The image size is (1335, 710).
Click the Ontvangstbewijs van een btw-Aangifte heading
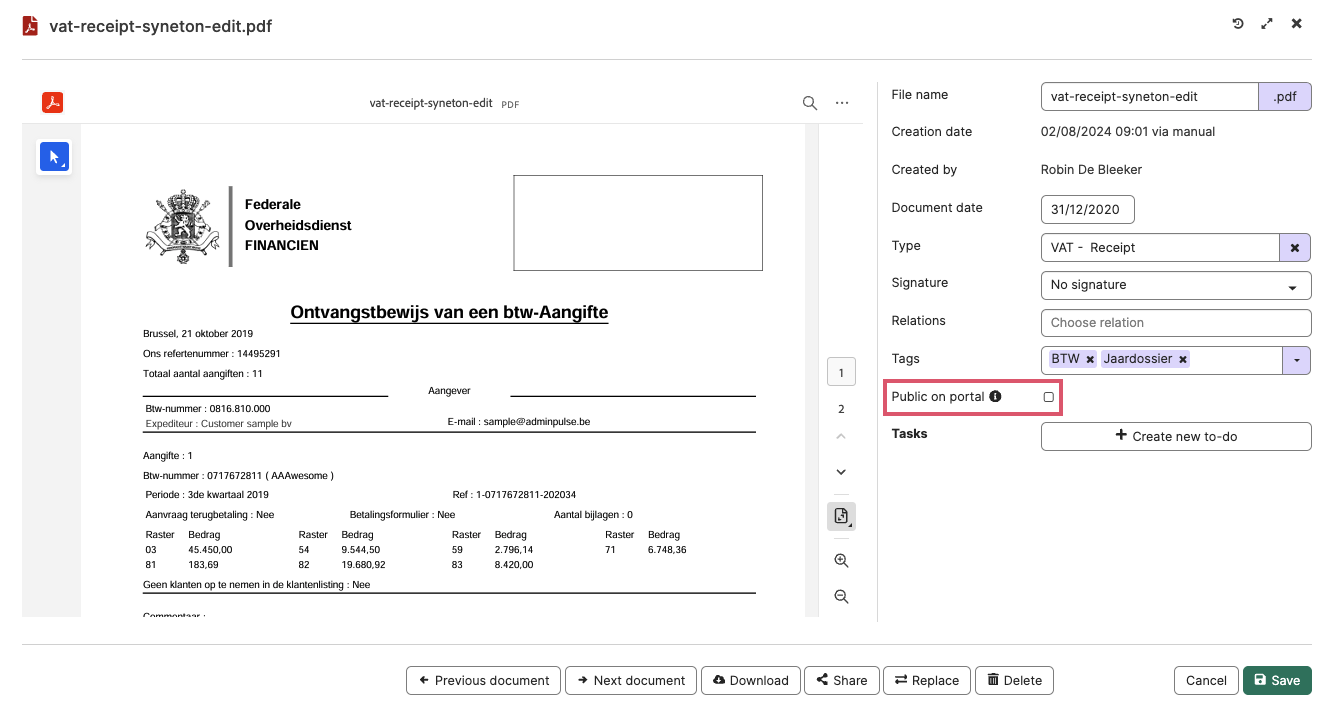click(449, 312)
